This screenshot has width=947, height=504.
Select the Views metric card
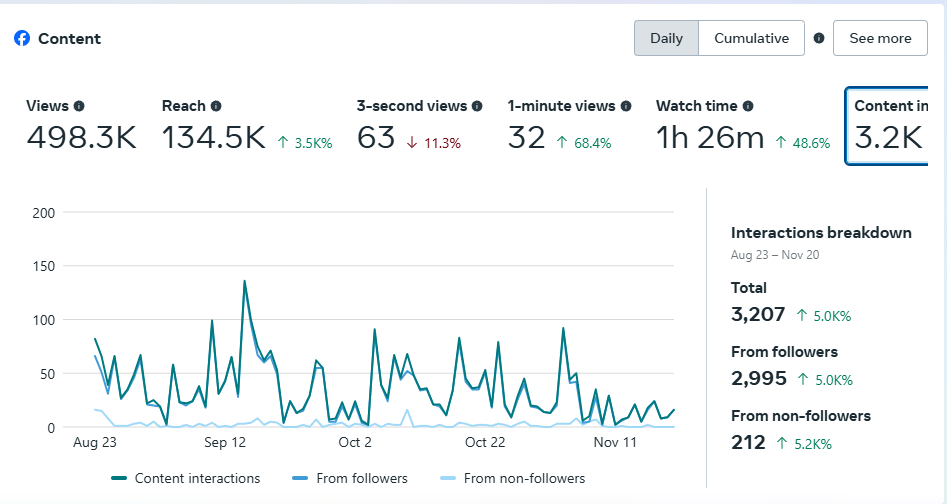click(81, 127)
